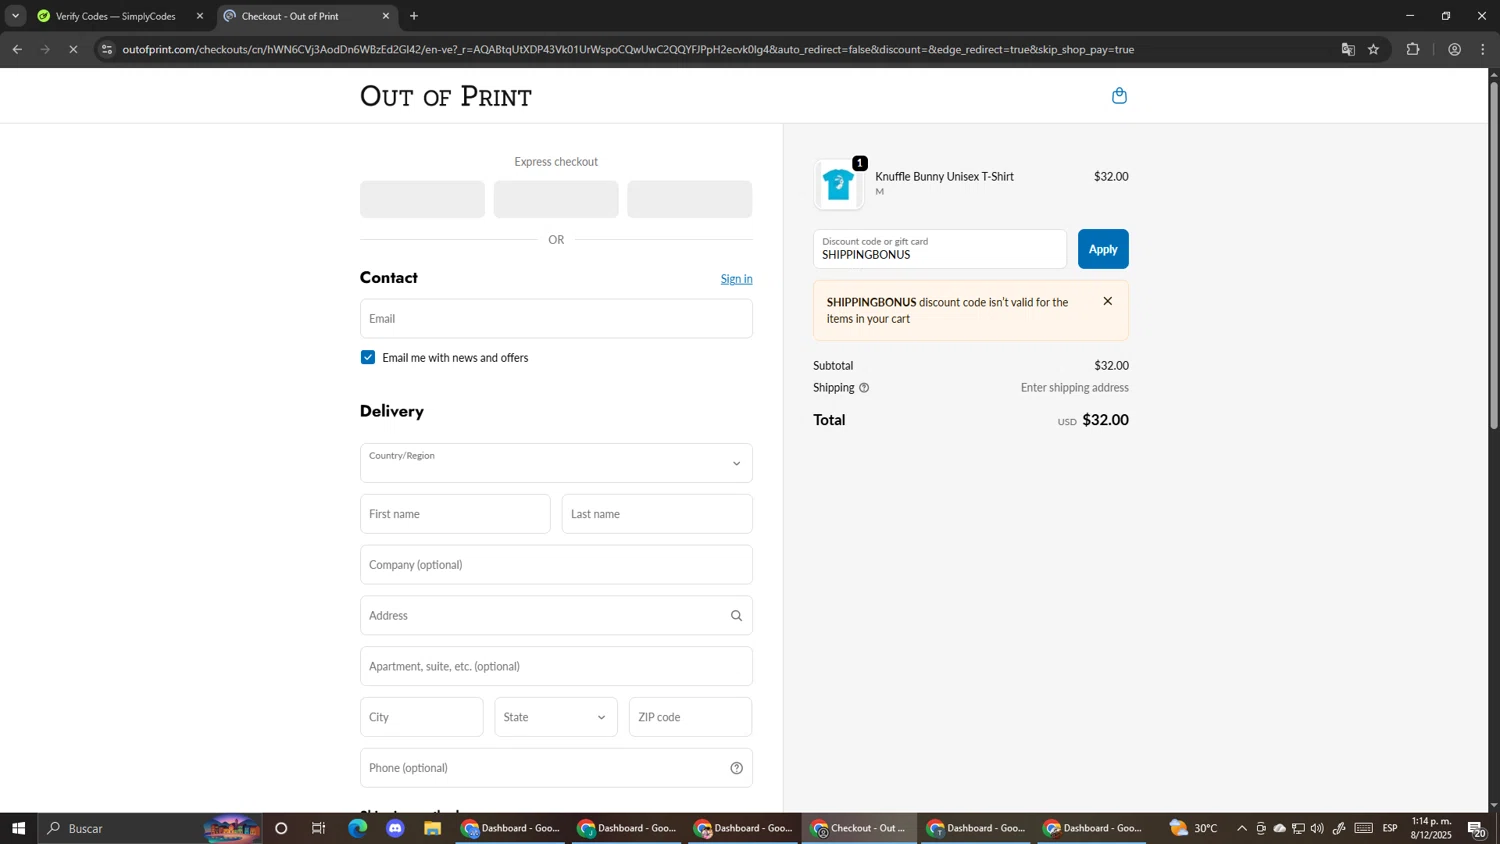1500x844 pixels.
Task: Open a new browser tab
Action: (414, 16)
